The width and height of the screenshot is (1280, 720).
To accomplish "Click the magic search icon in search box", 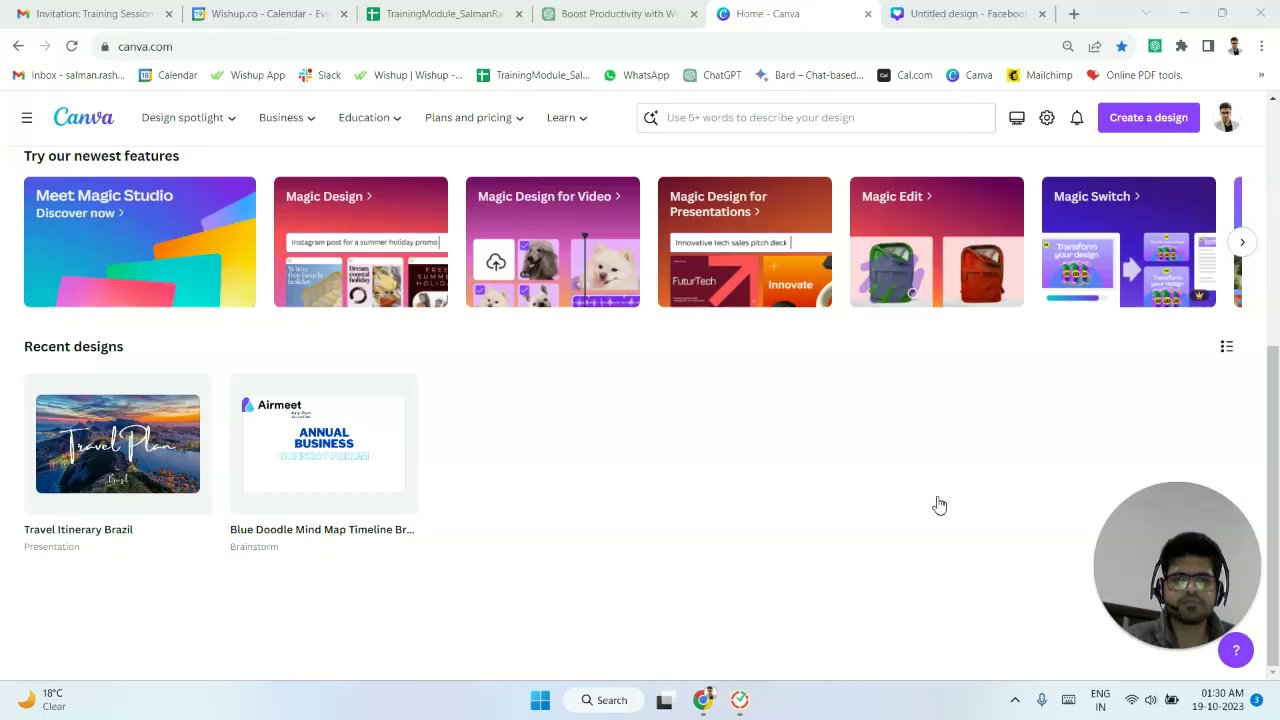I will pyautogui.click(x=651, y=118).
